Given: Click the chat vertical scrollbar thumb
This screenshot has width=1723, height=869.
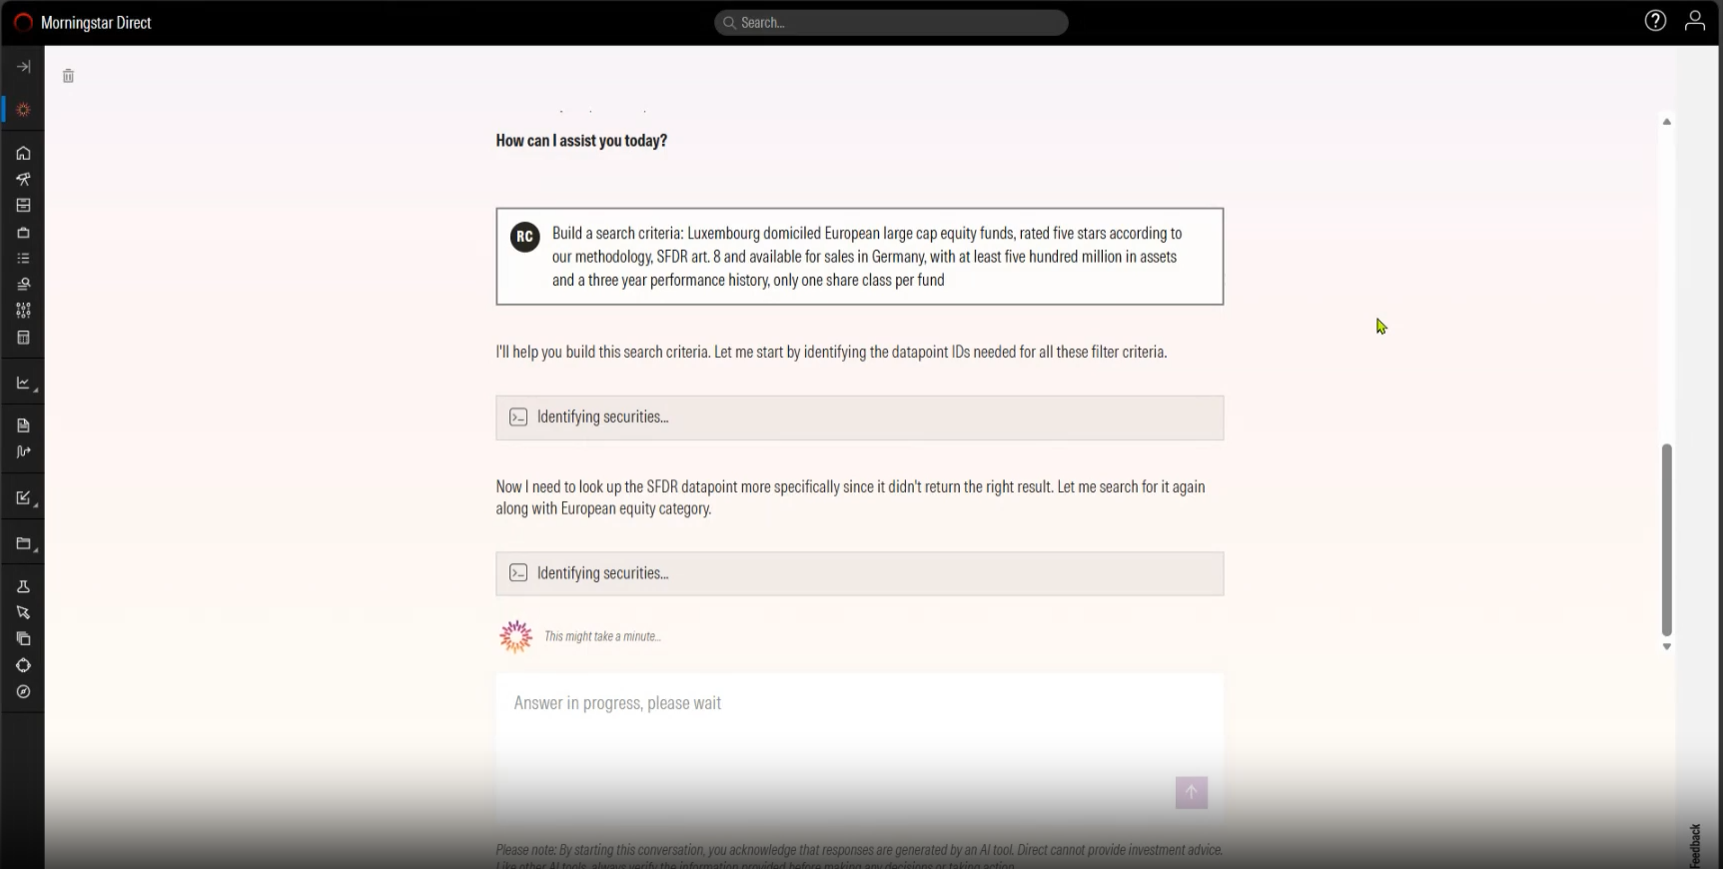Looking at the screenshot, I should click(1666, 539).
